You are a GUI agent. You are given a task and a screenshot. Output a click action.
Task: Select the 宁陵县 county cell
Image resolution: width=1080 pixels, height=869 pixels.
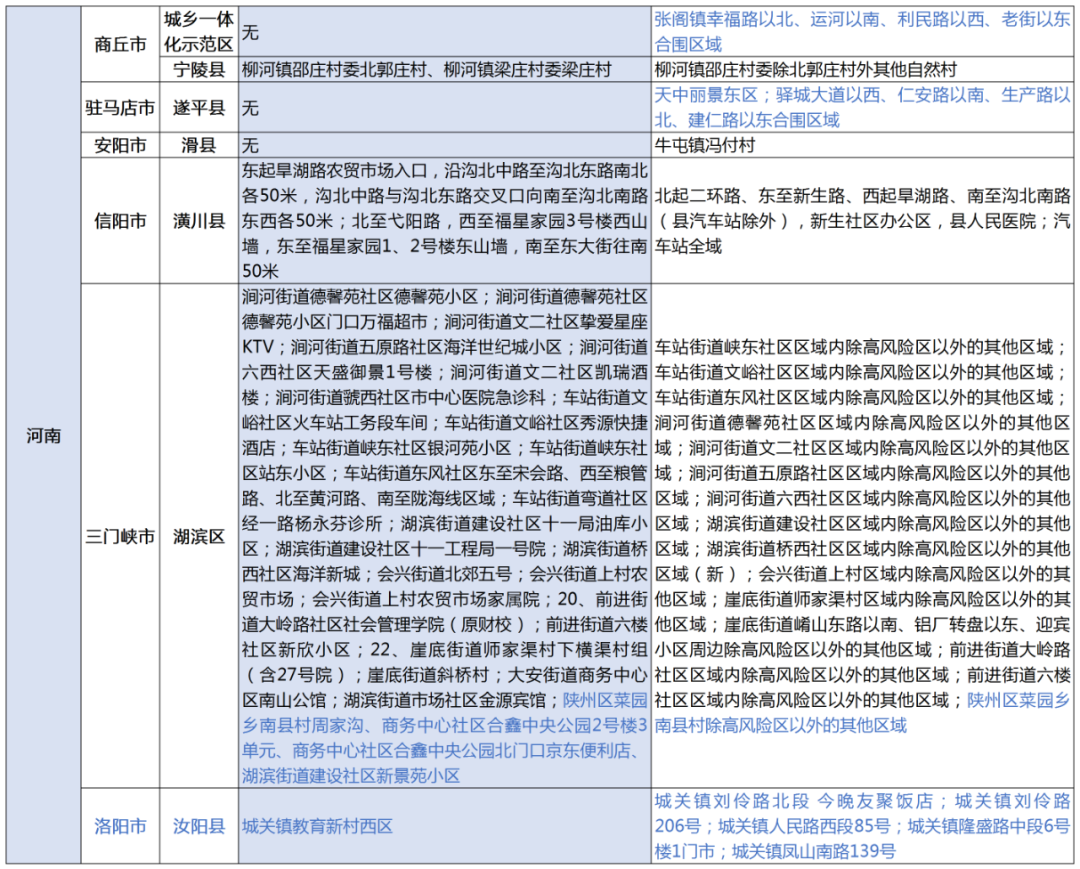198,71
